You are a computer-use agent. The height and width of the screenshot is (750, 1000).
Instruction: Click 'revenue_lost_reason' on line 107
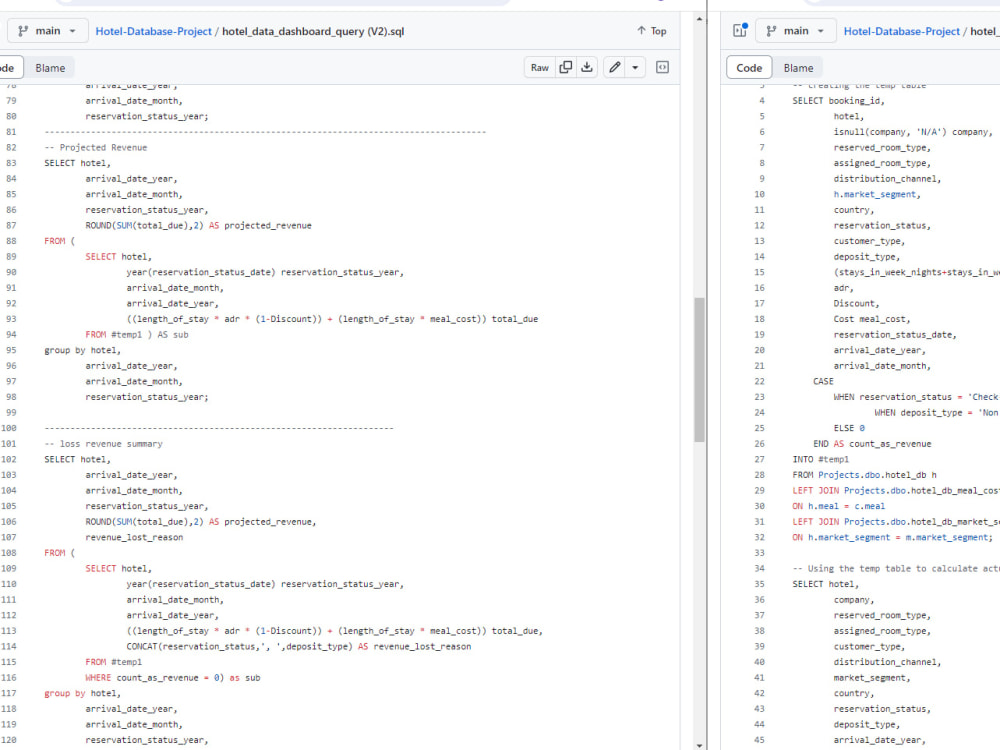[x=134, y=538]
